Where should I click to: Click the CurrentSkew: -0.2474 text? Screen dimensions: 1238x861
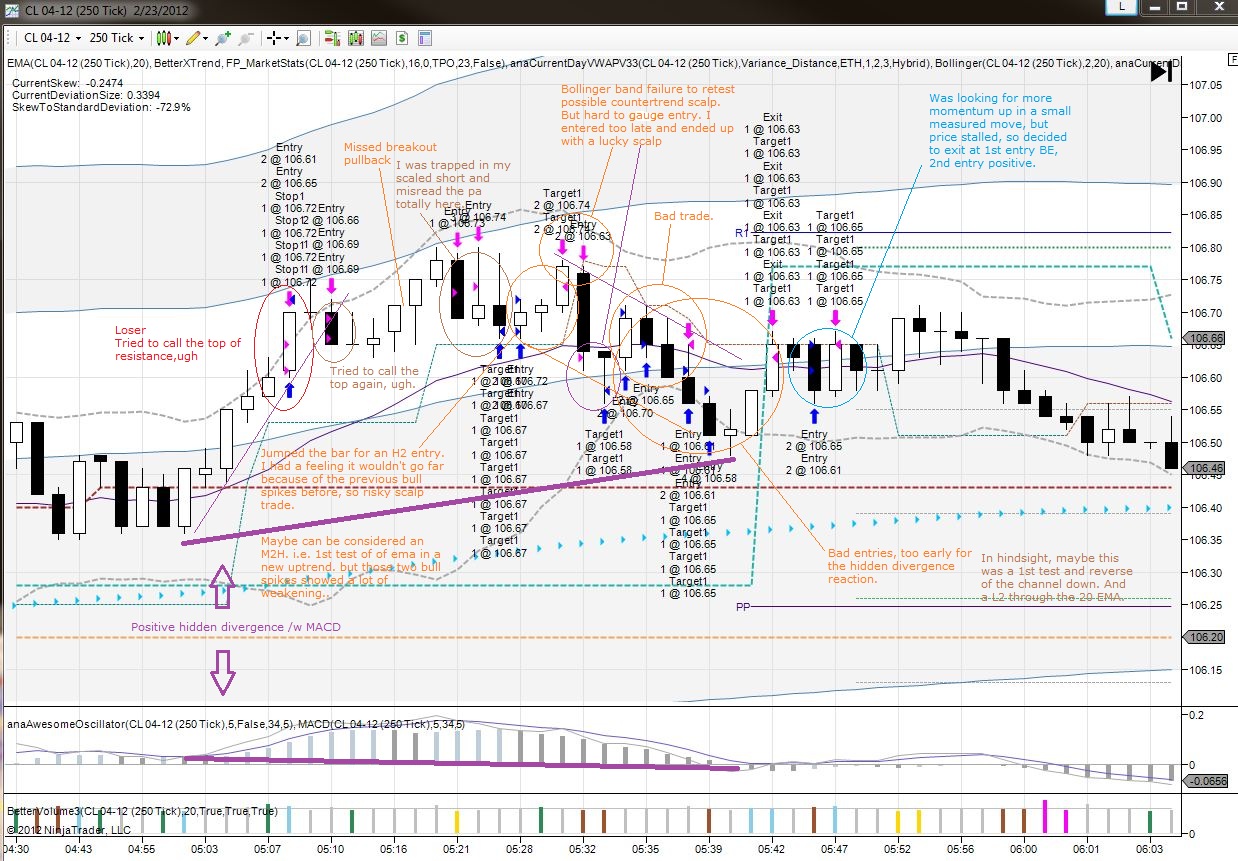[66, 83]
